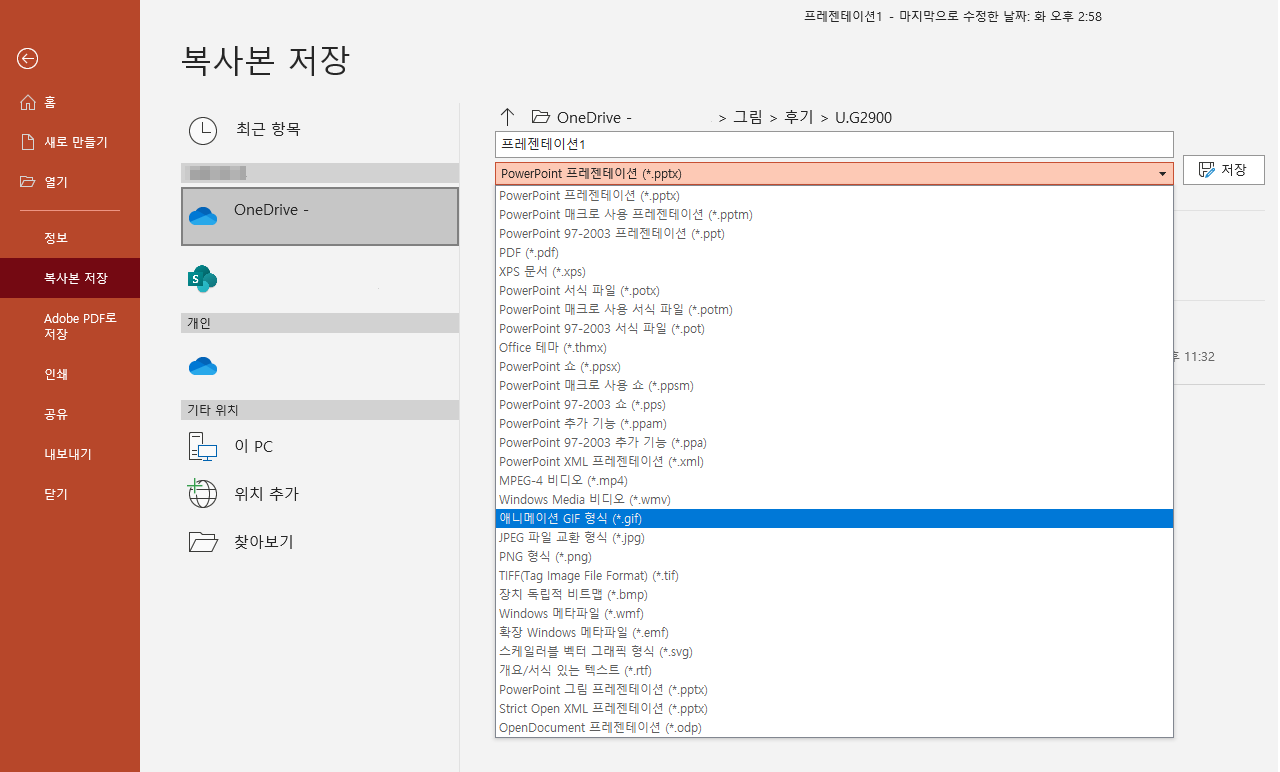
Task: Choose 애니메이션 GIF 형식 (*.gif)
Action: click(834, 519)
